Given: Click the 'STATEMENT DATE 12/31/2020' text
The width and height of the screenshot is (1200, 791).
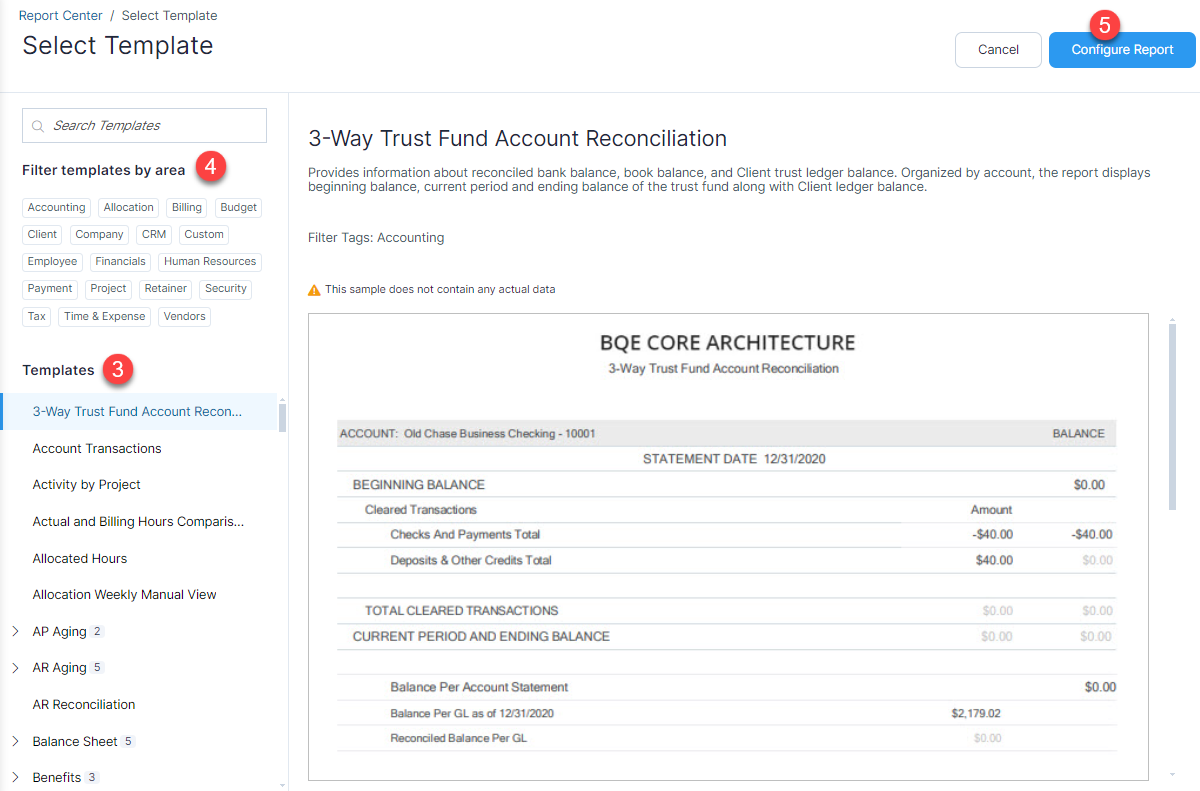Looking at the screenshot, I should [734, 459].
